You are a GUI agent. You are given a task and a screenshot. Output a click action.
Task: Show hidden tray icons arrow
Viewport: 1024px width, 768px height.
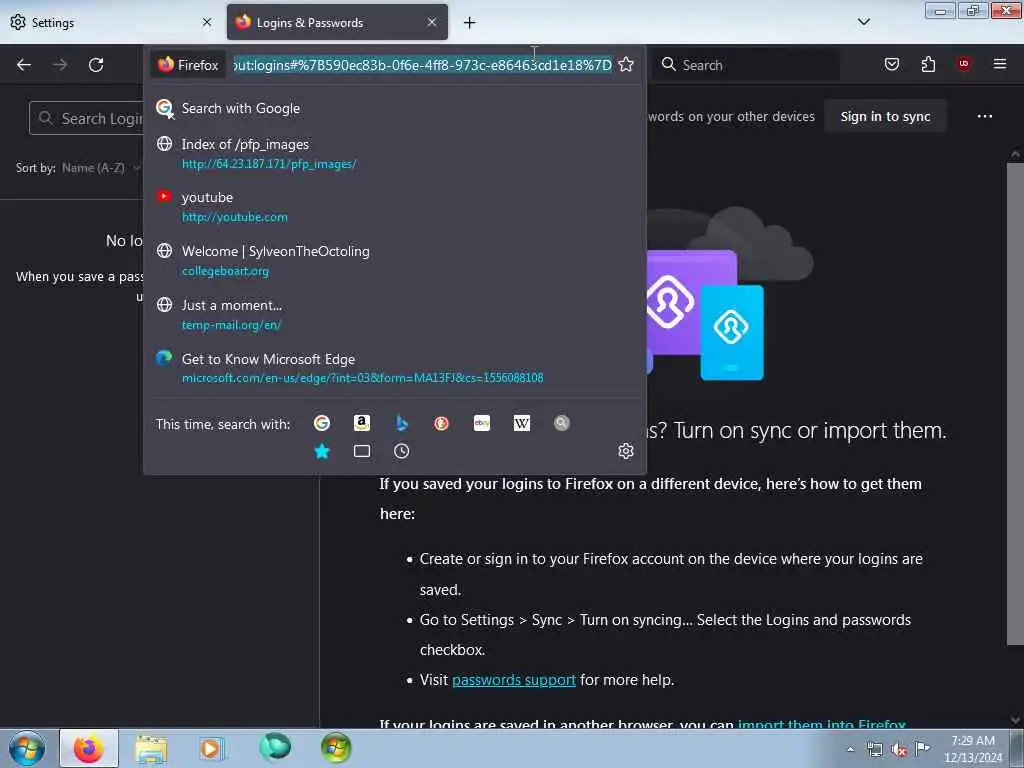point(850,749)
